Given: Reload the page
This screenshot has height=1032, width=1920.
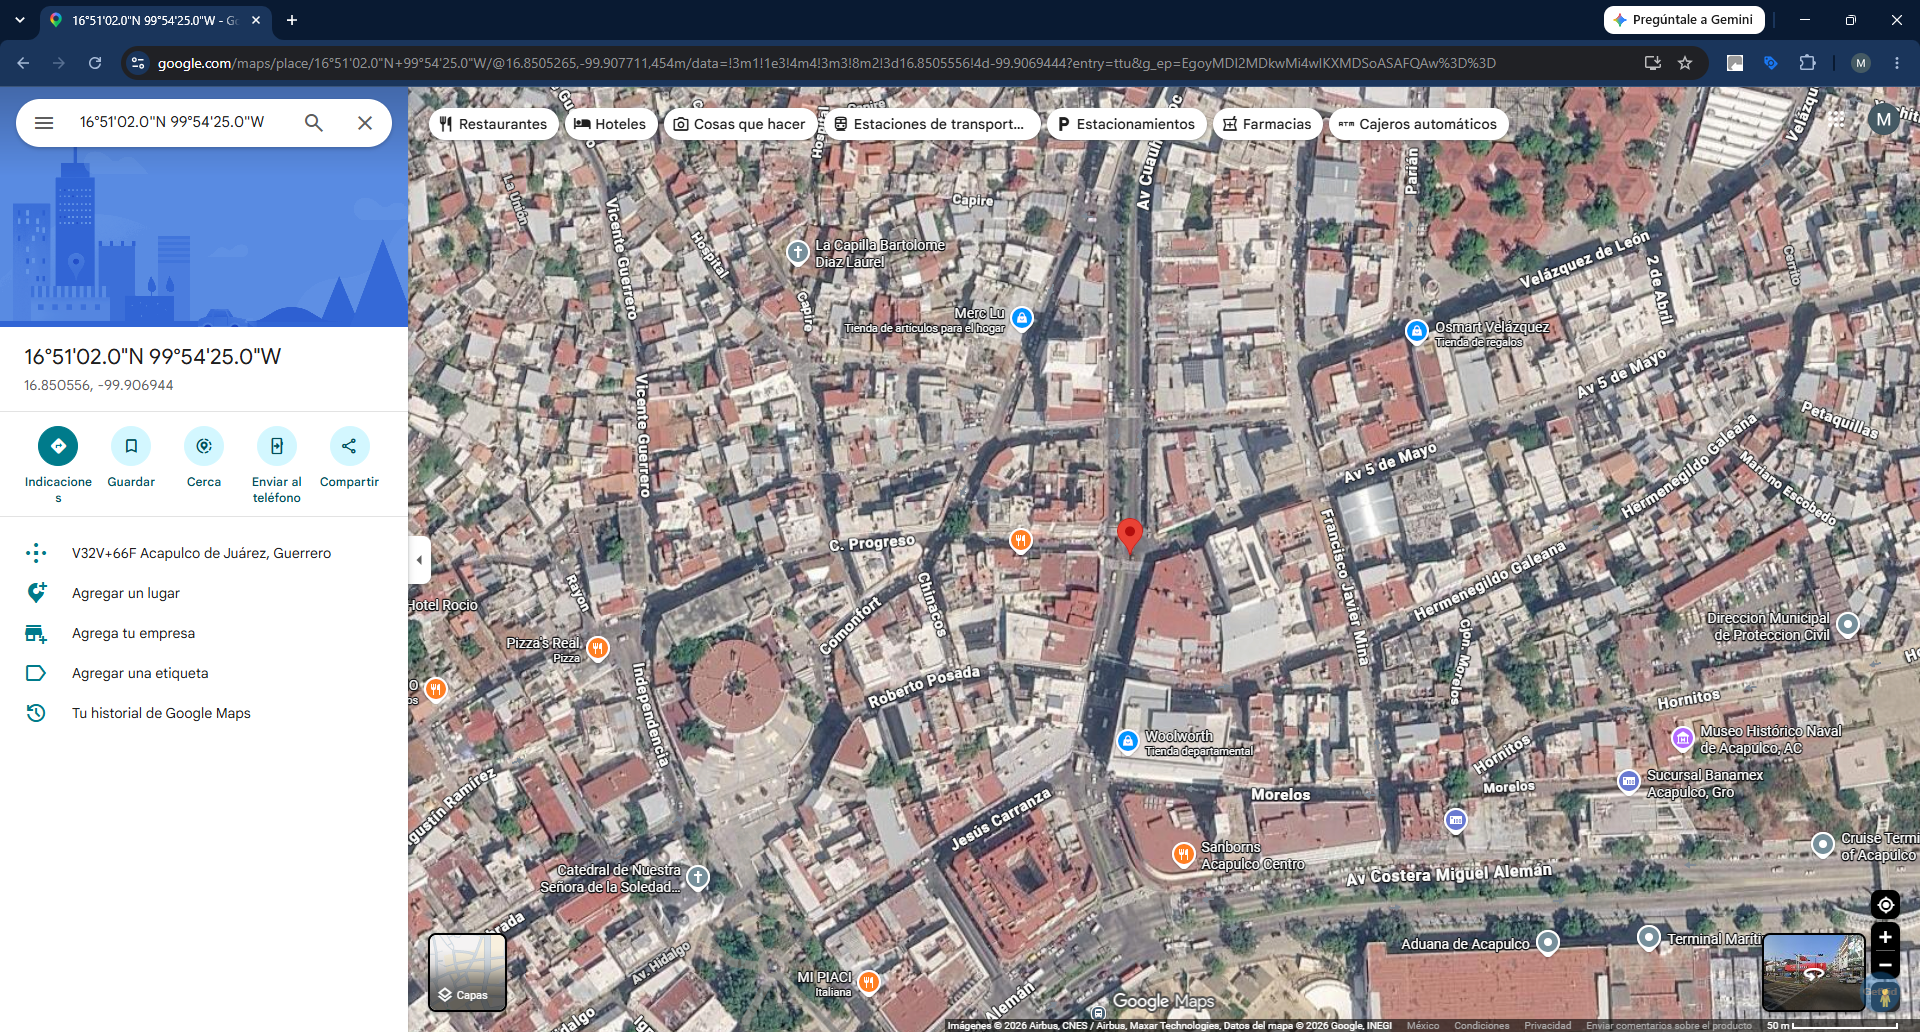Looking at the screenshot, I should (95, 63).
